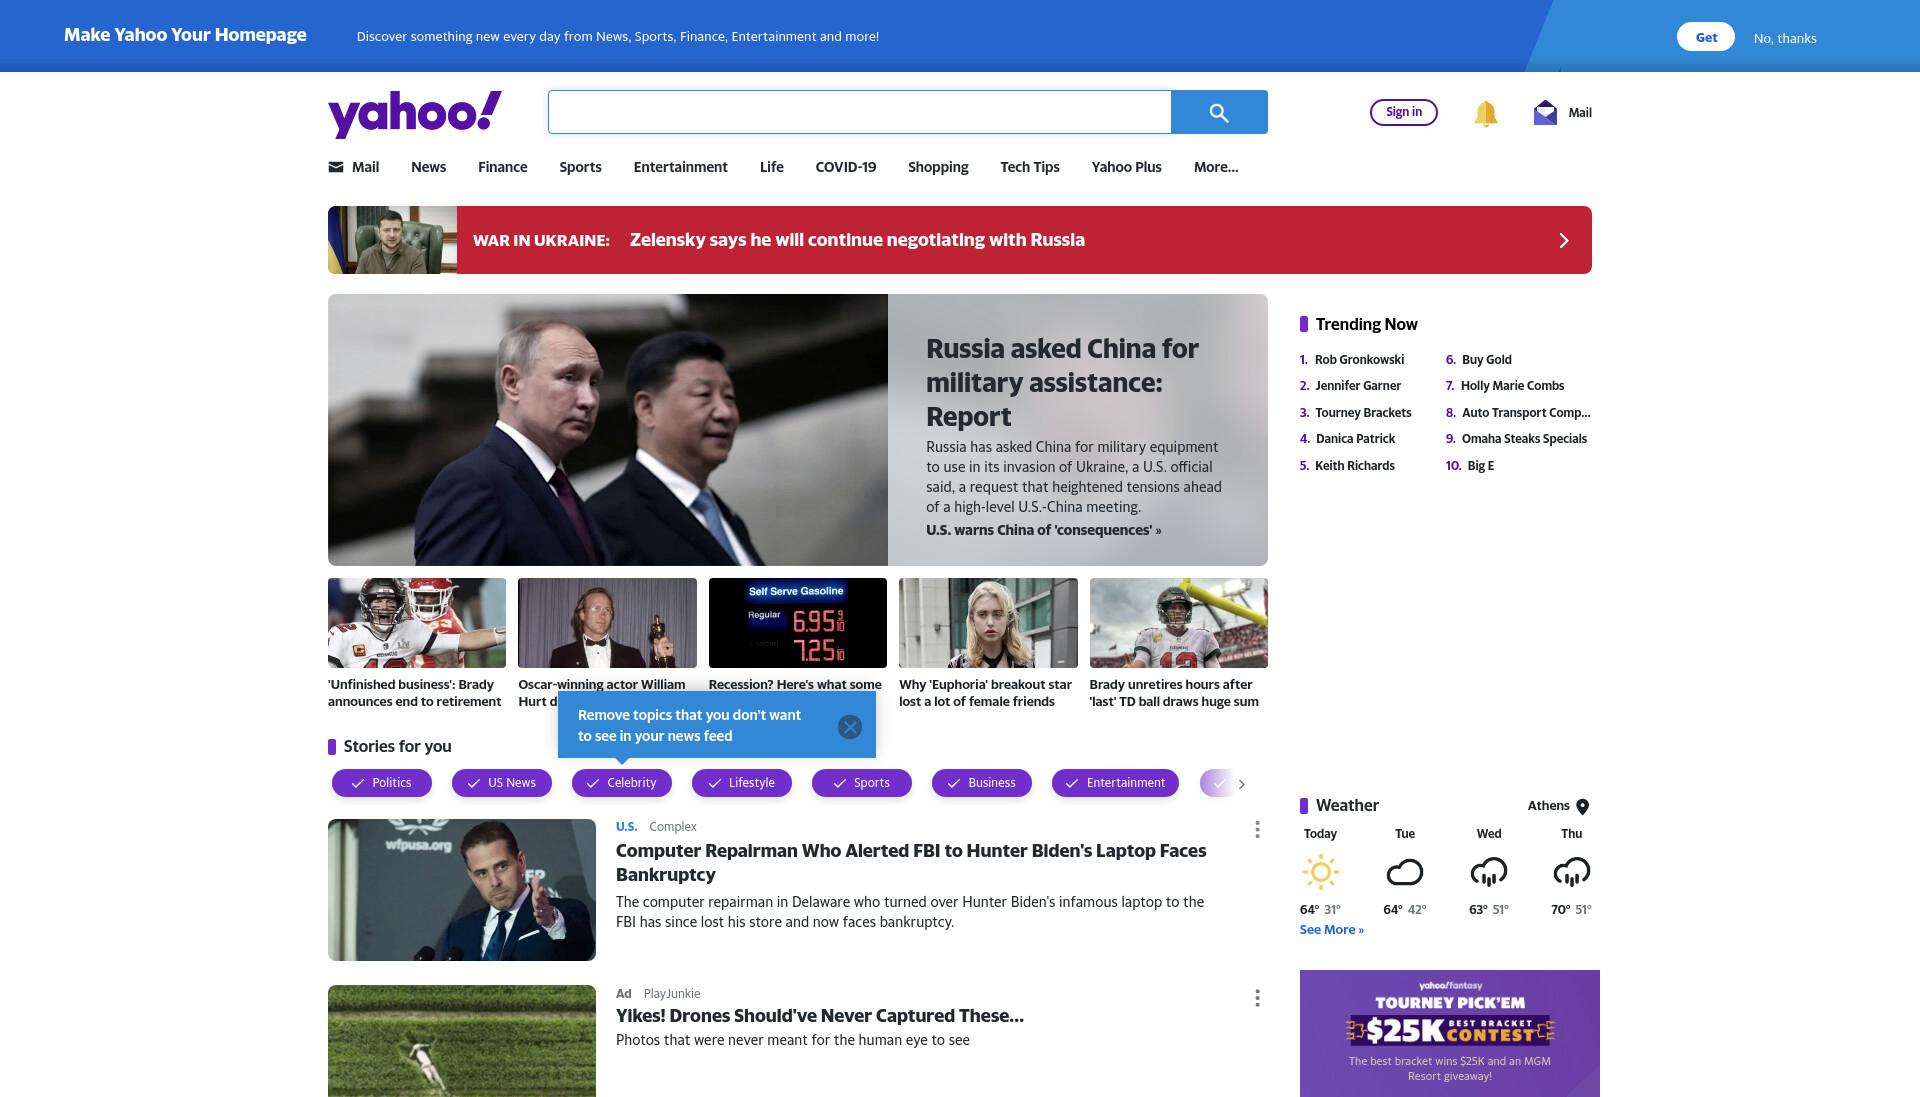
Task: Dismiss banner with No, thanks
Action: point(1784,38)
